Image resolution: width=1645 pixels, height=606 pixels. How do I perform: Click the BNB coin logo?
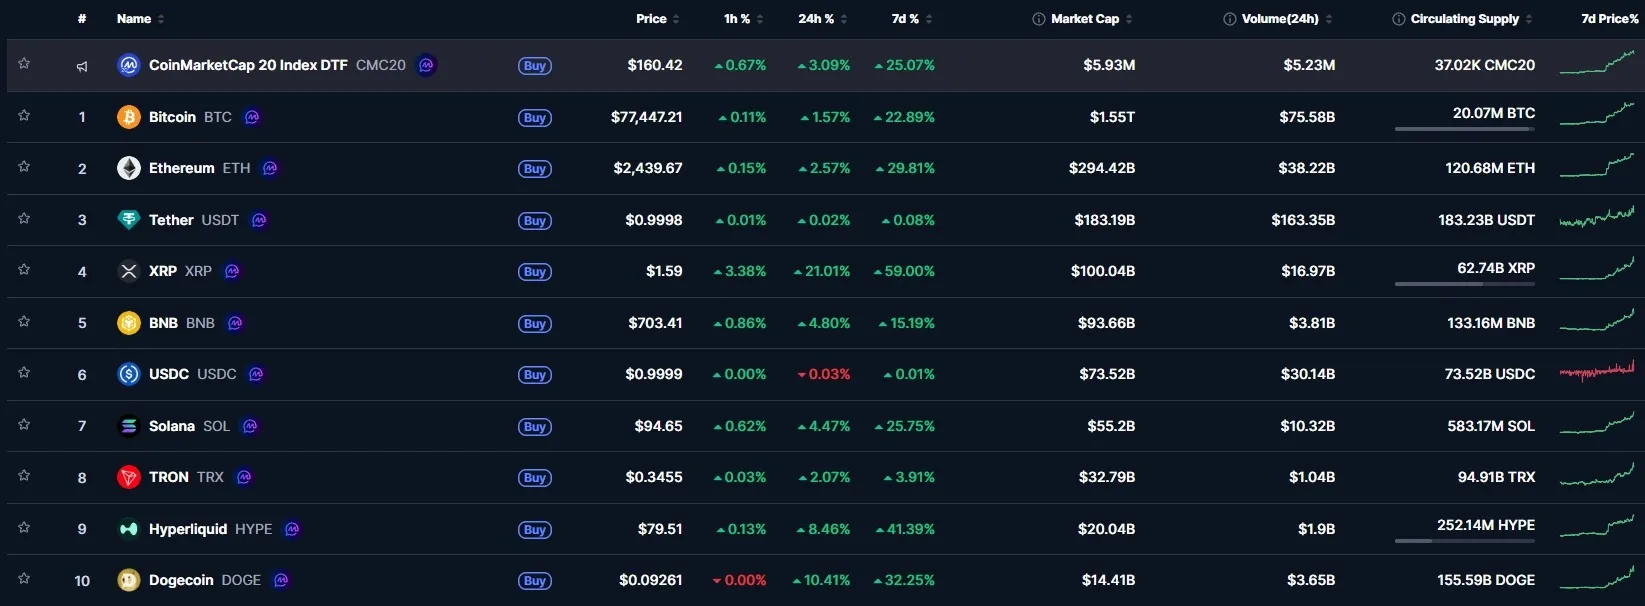point(129,323)
